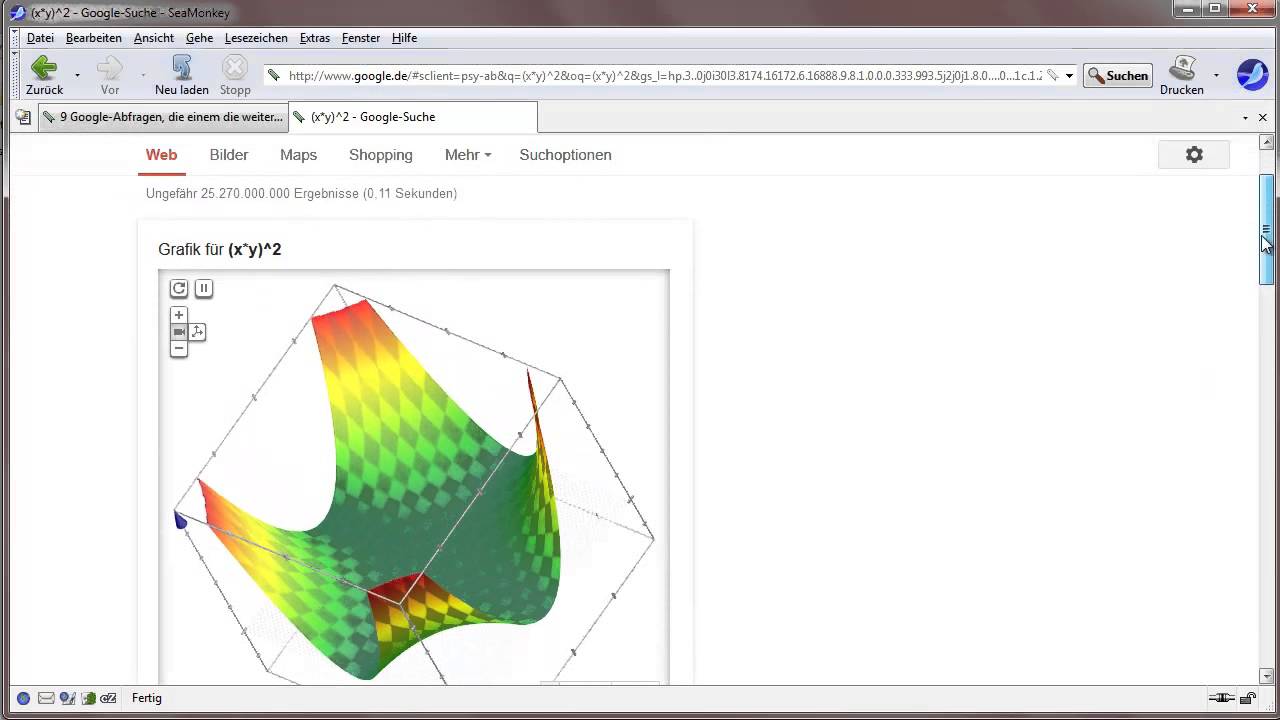The width and height of the screenshot is (1280, 720).
Task: Go back with the Zurück arrow button
Action: tap(44, 75)
